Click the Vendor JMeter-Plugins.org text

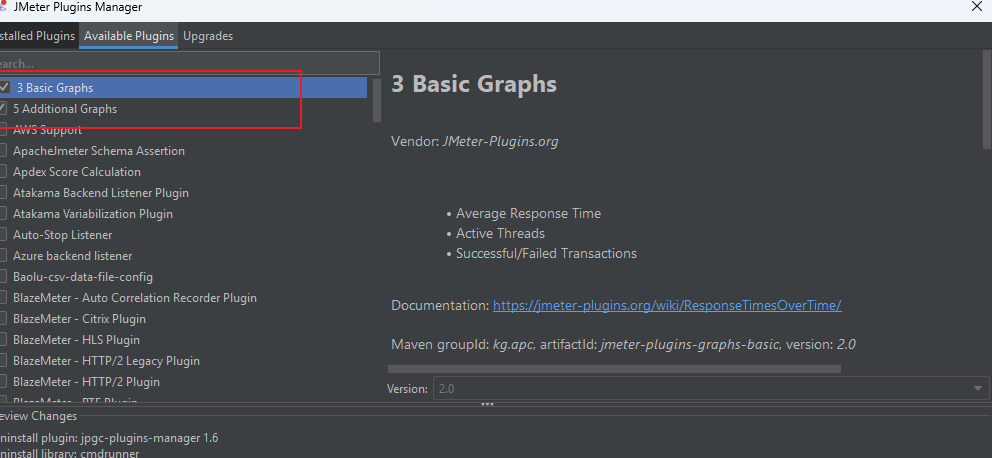tap(474, 142)
